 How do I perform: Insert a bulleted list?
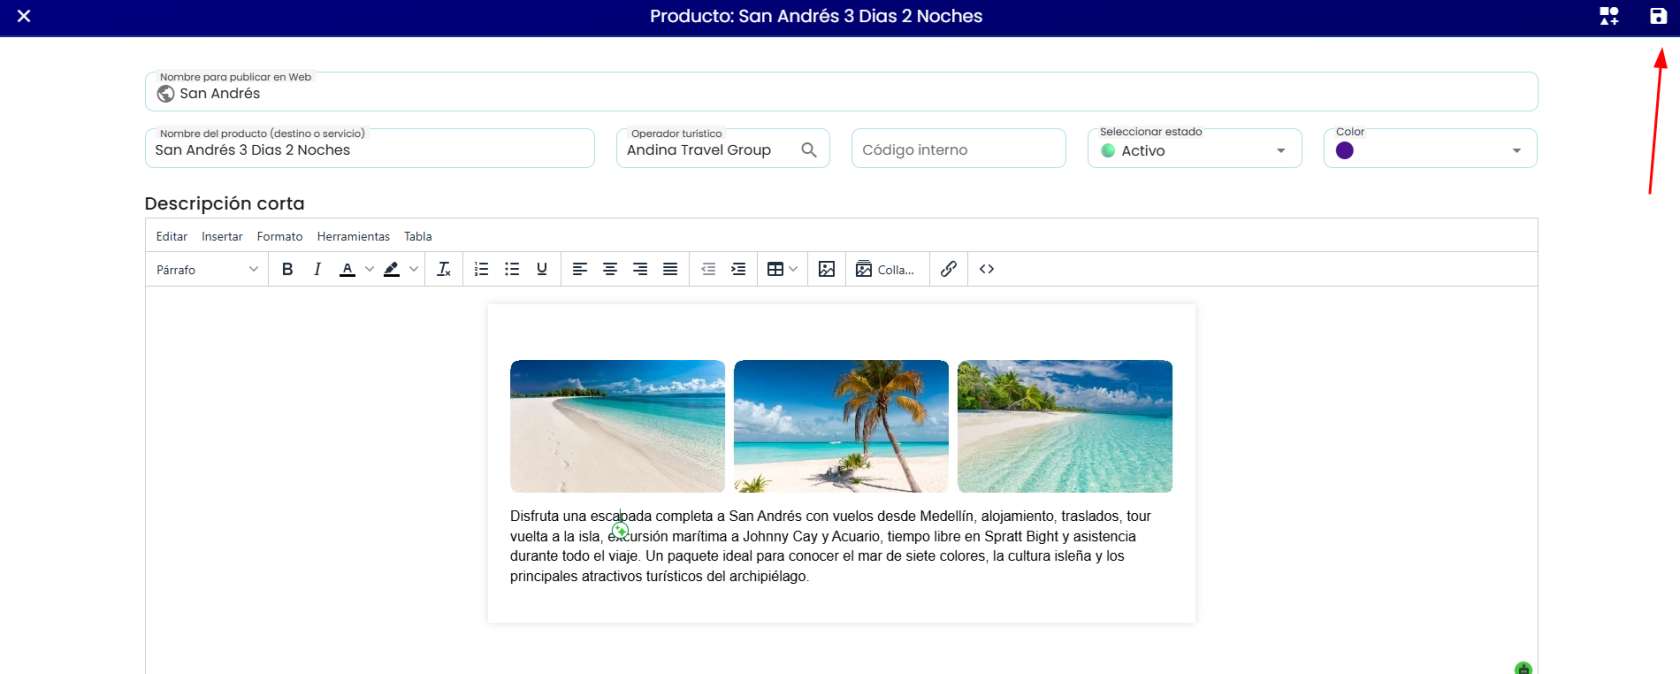512,269
